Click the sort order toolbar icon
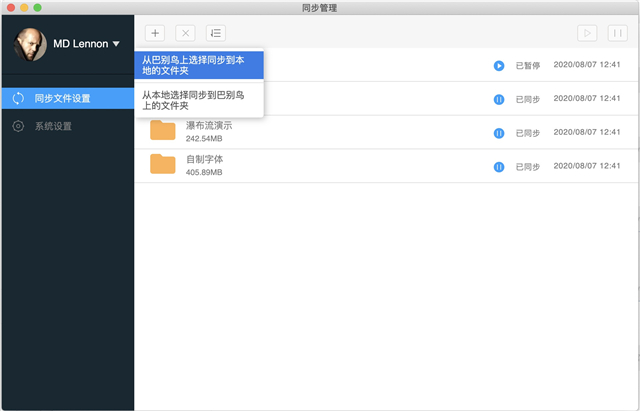The height and width of the screenshot is (411, 640). 215,33
